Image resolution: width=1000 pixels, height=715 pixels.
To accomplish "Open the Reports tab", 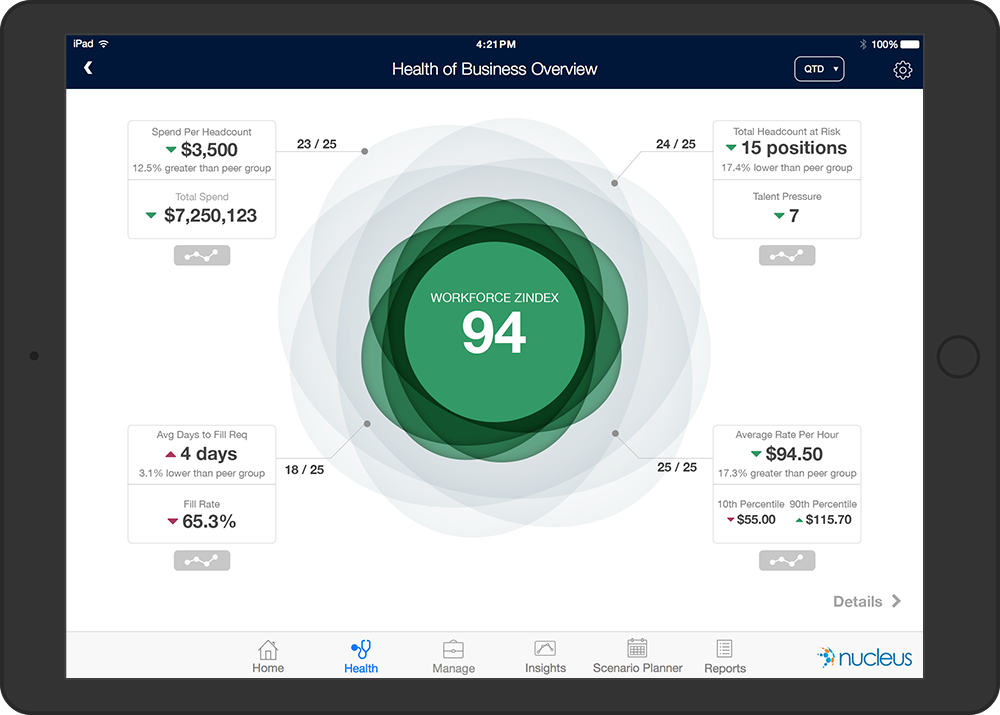I will [x=725, y=657].
